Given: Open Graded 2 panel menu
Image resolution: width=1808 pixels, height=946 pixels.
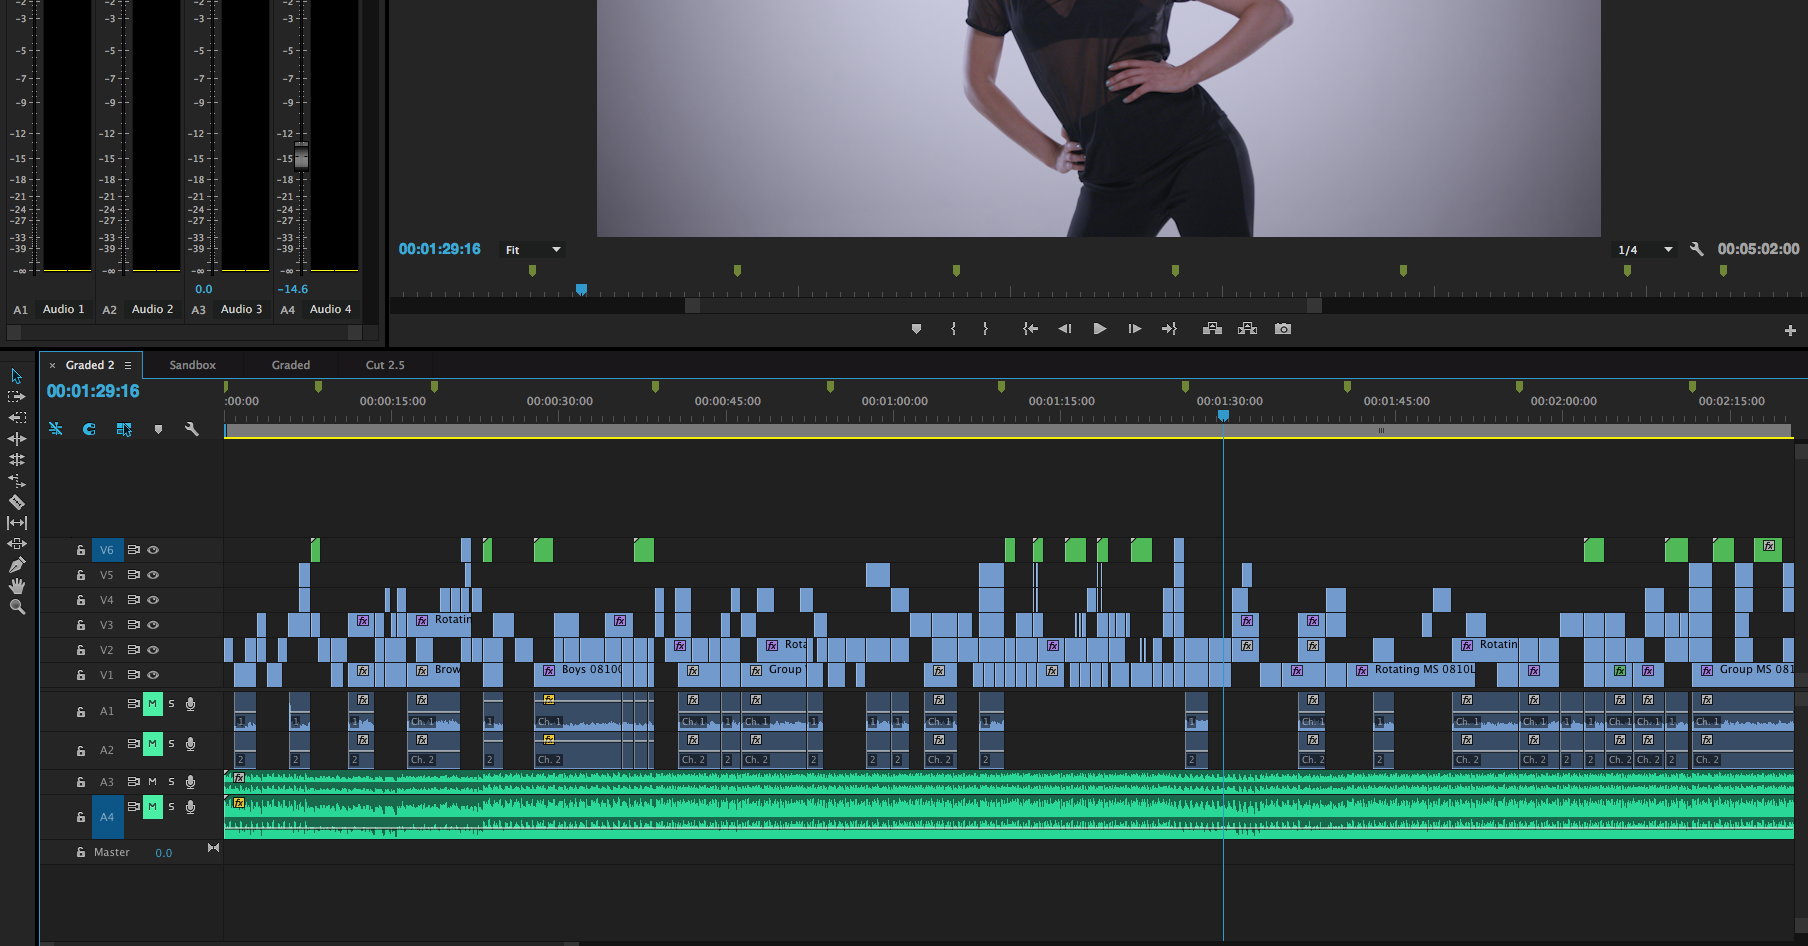Looking at the screenshot, I should 128,366.
